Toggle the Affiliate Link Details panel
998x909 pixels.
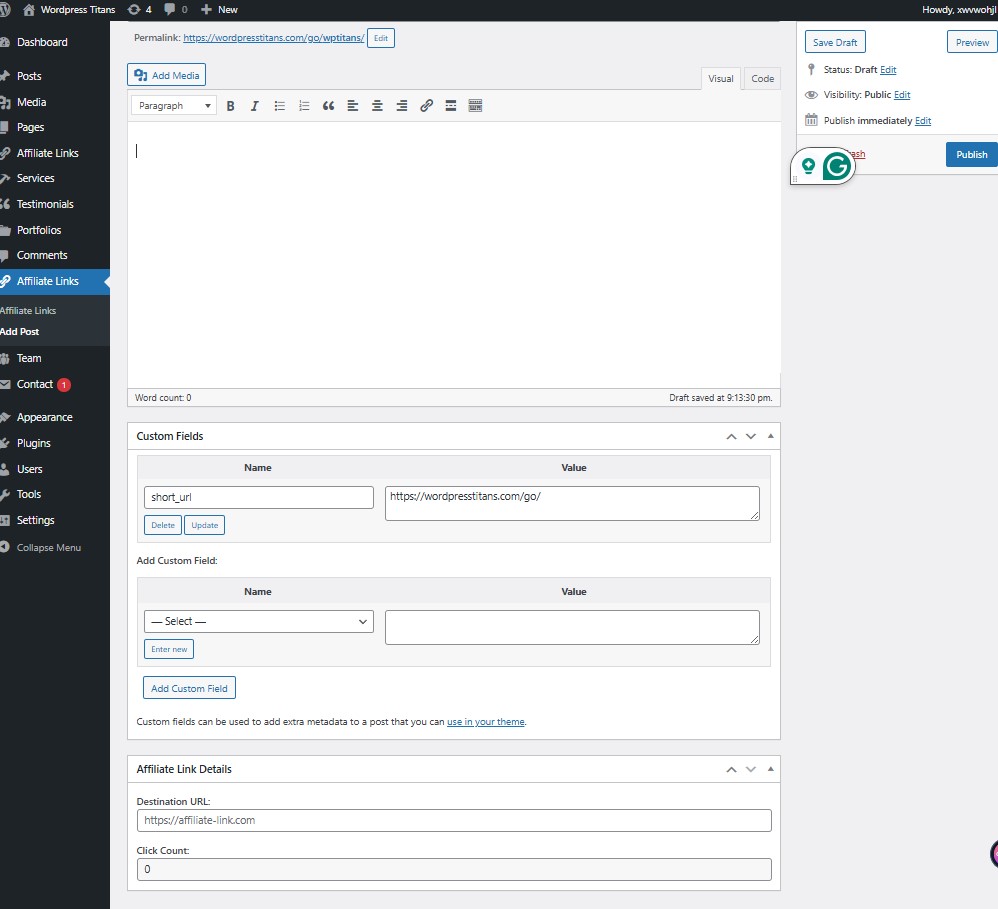click(x=770, y=769)
